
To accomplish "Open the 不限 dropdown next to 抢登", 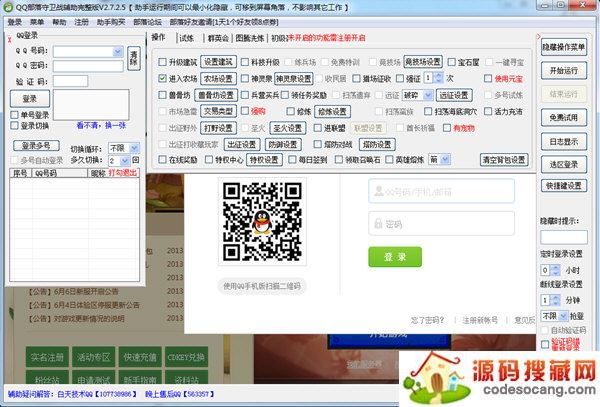I will click(x=563, y=316).
